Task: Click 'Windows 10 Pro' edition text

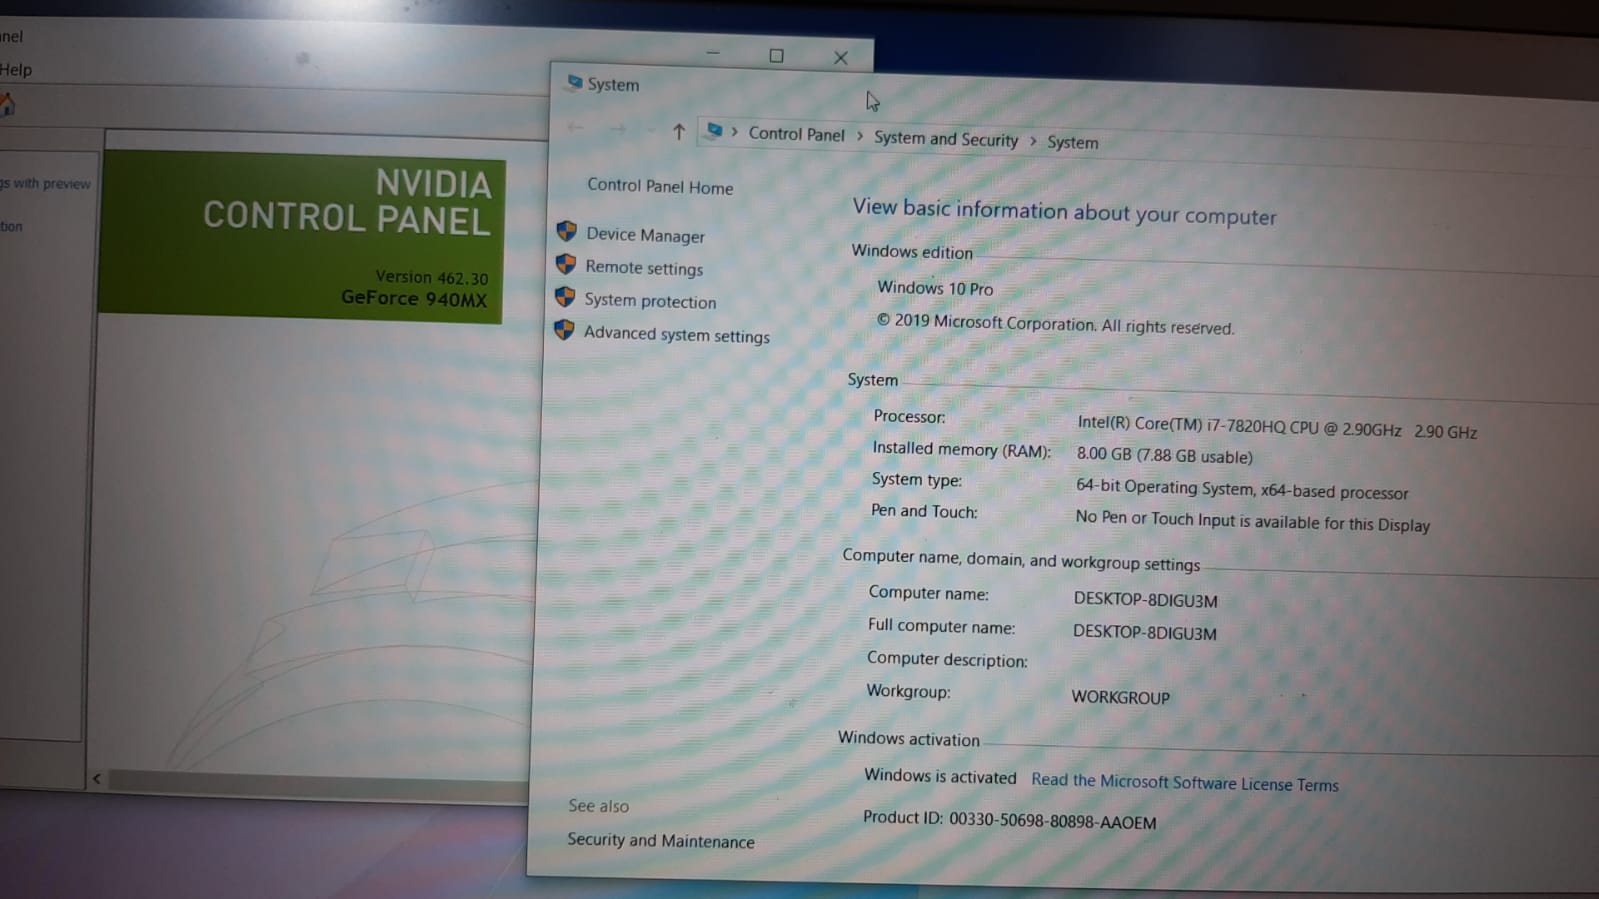Action: (935, 288)
